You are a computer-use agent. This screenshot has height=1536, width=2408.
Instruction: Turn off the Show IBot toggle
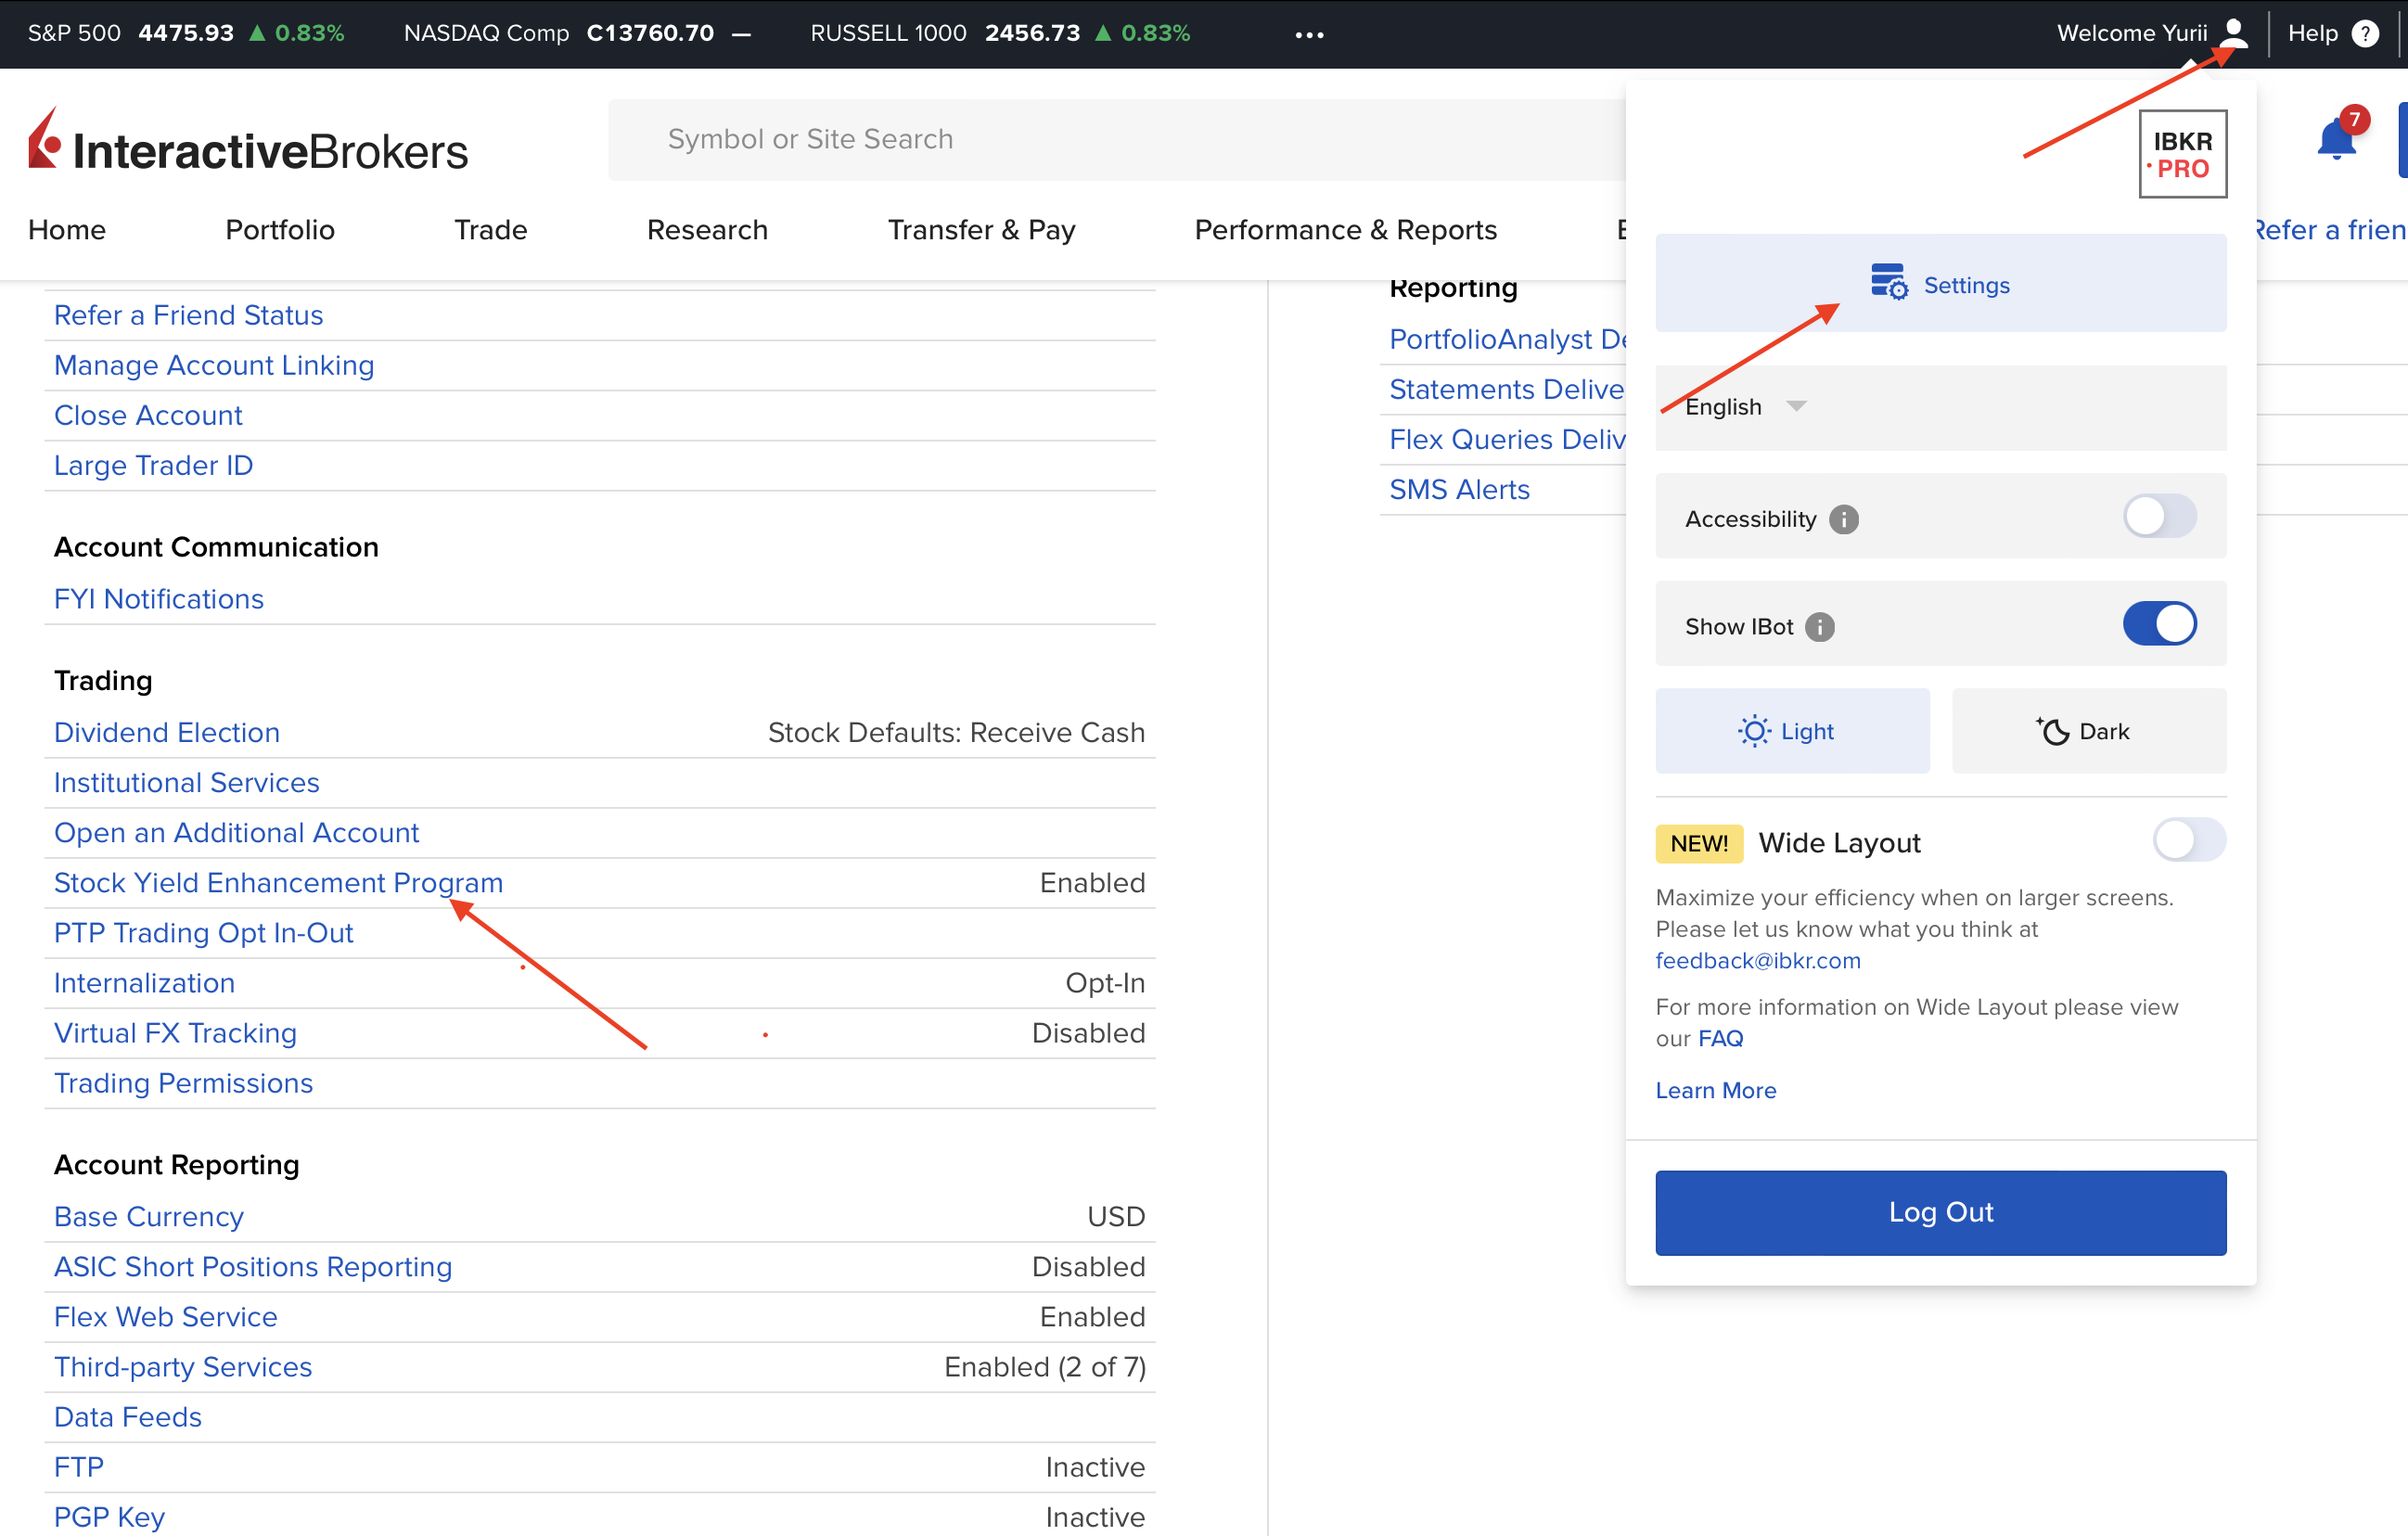tap(2159, 624)
